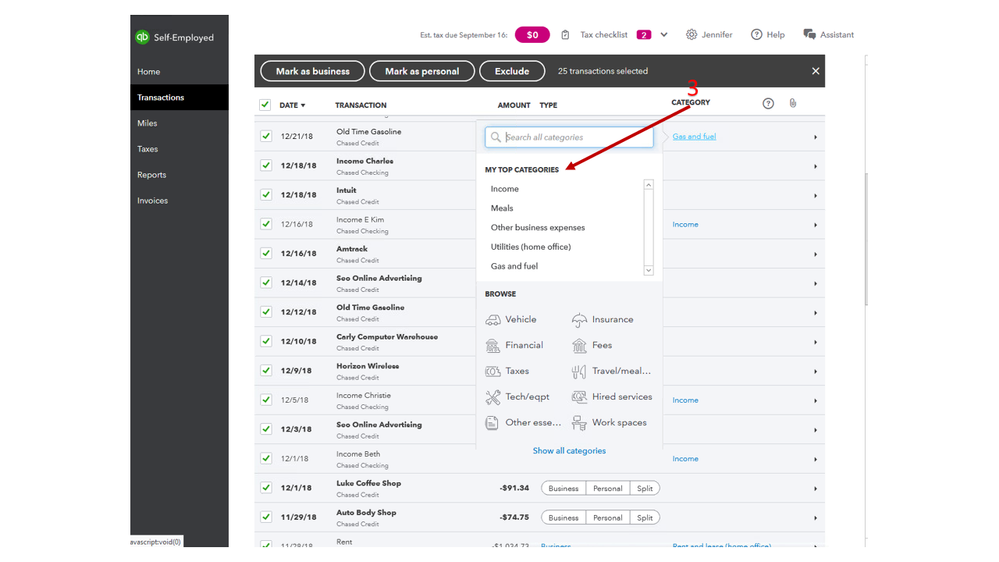999x562 pixels.
Task: Click the QuickBooks logo icon
Action: click(142, 37)
